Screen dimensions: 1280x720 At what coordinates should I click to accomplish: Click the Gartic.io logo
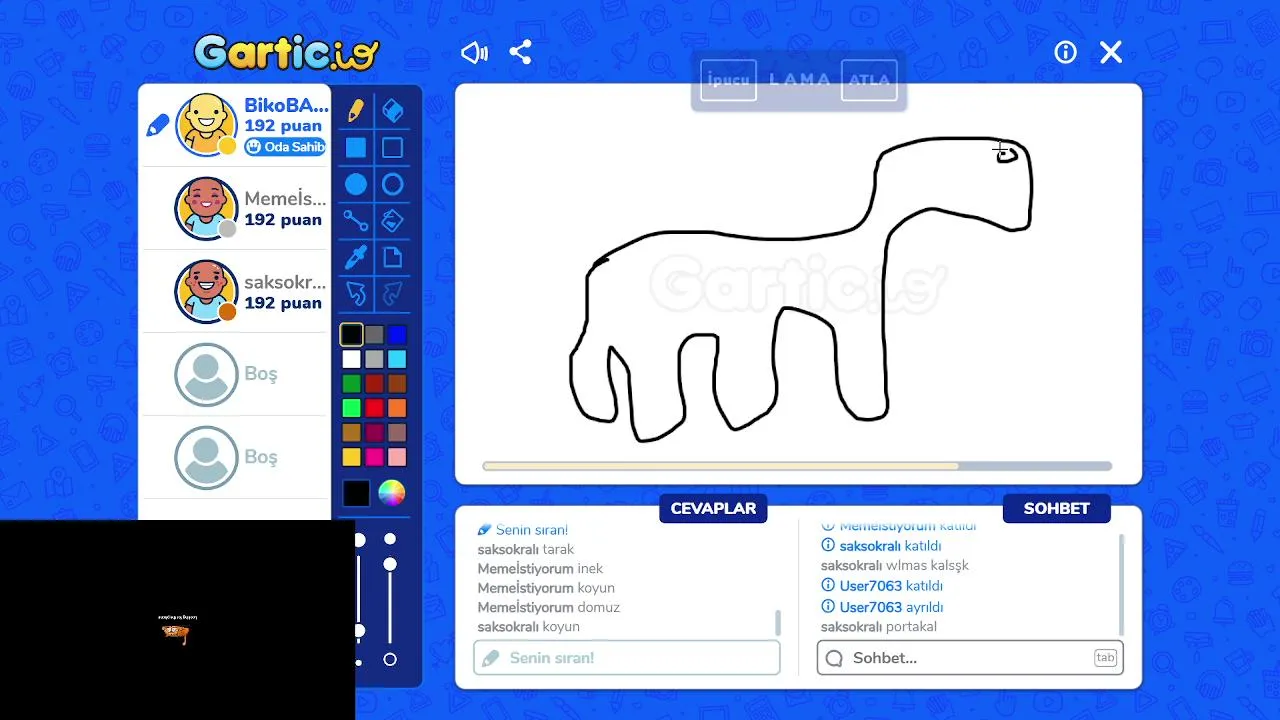point(287,52)
